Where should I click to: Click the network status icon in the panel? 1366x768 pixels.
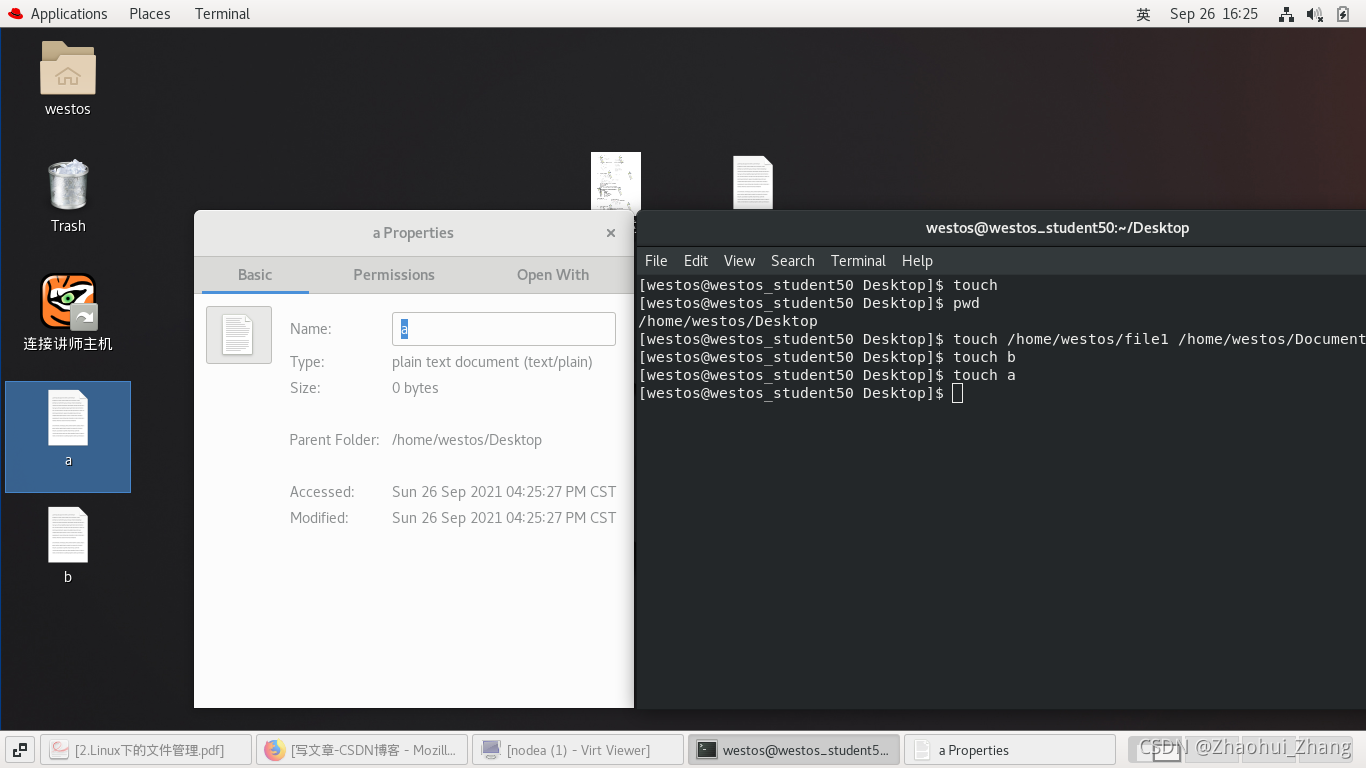click(1286, 14)
